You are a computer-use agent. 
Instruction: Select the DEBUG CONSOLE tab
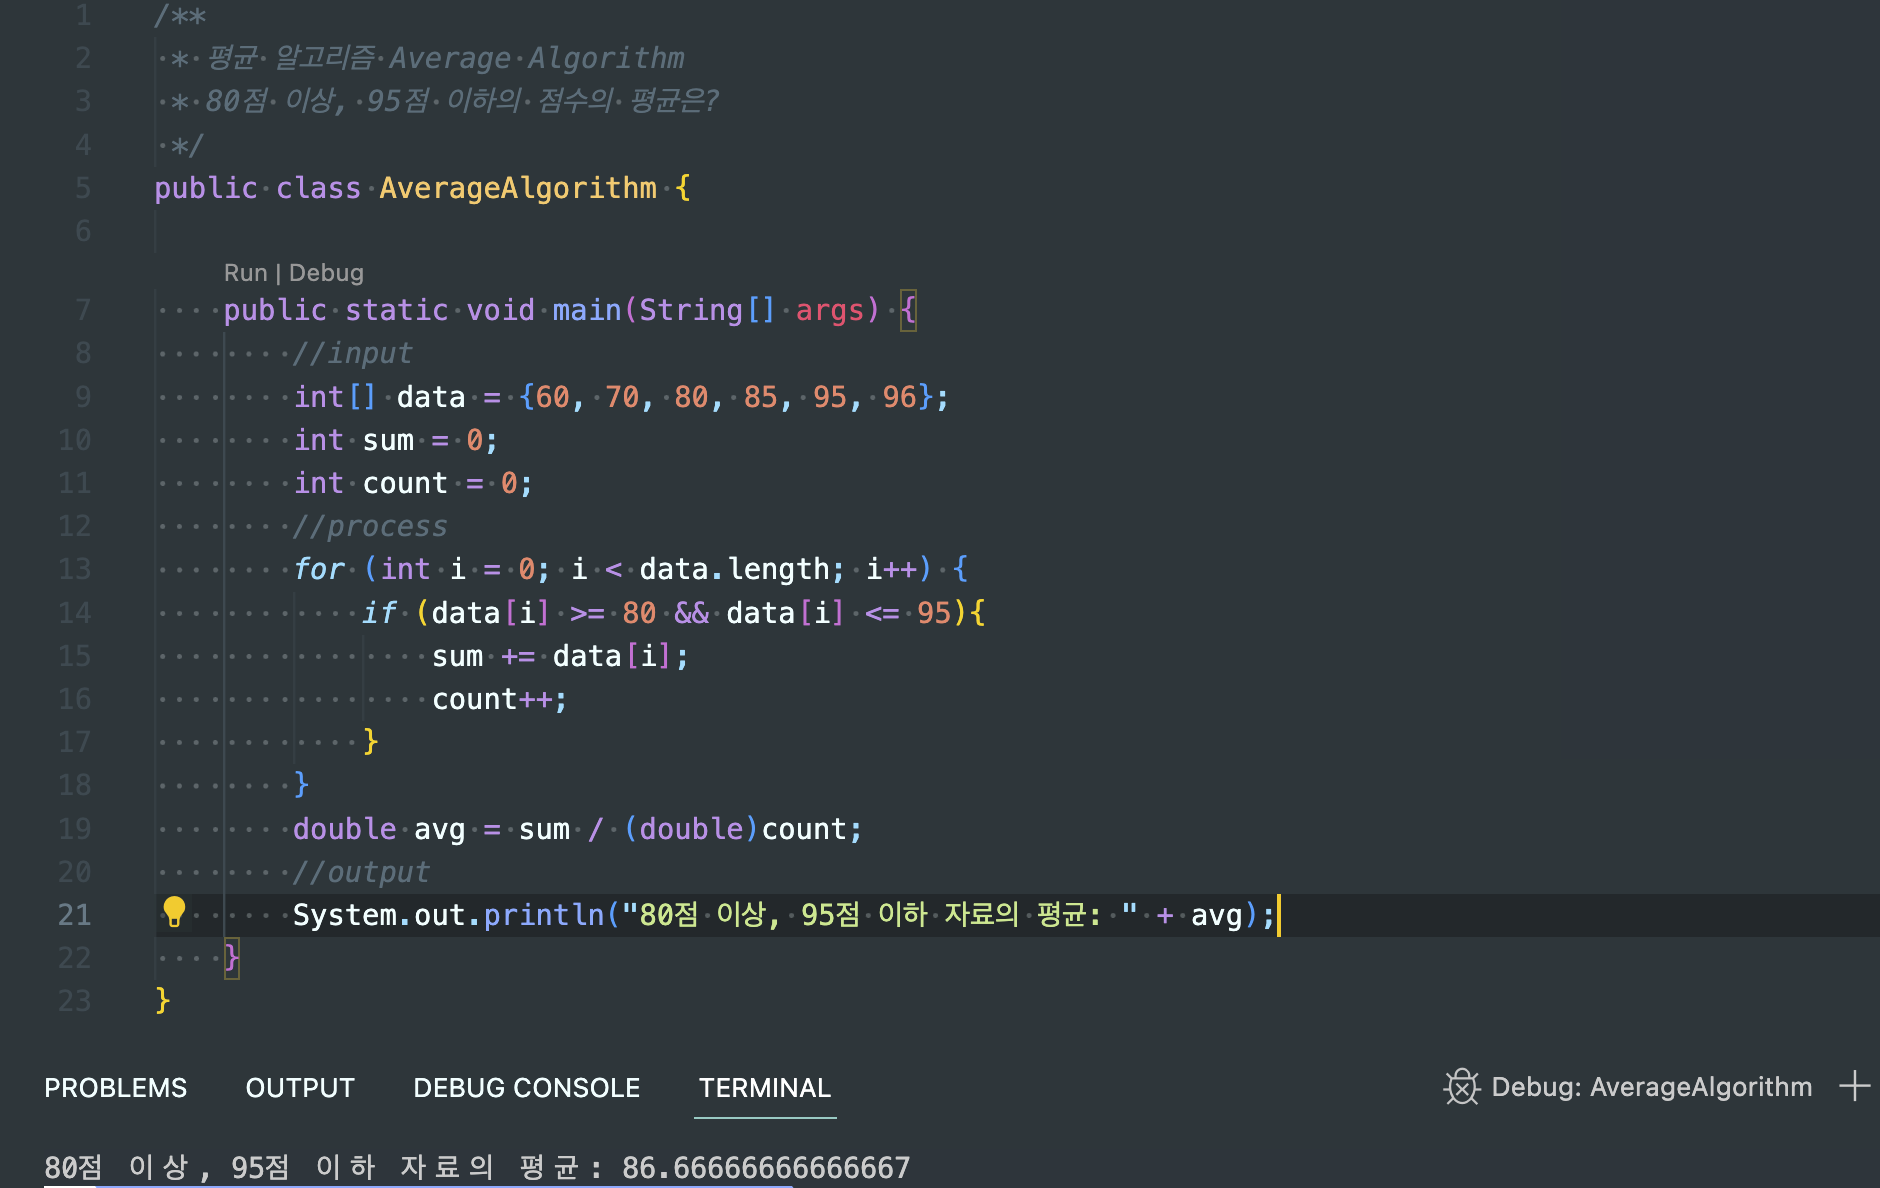tap(527, 1087)
